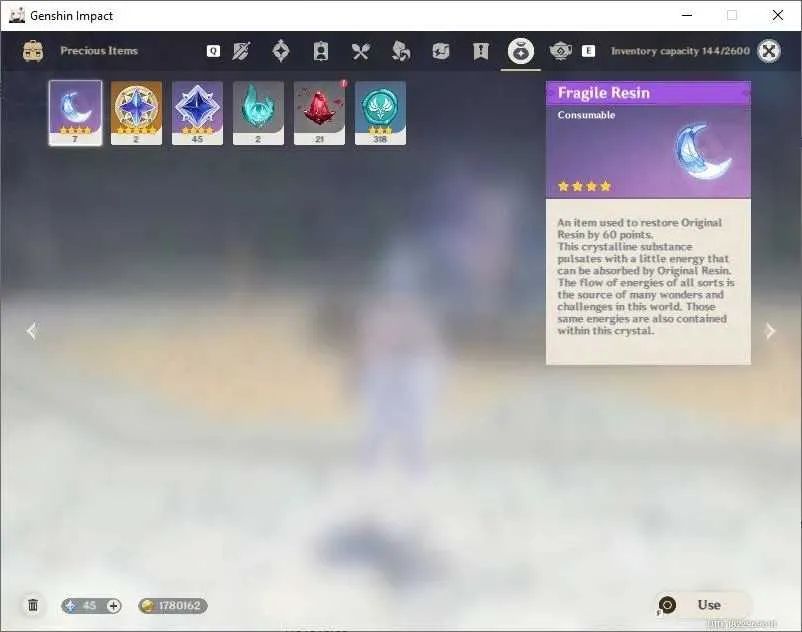
Task: Open the Character Development Items tab
Action: point(321,51)
